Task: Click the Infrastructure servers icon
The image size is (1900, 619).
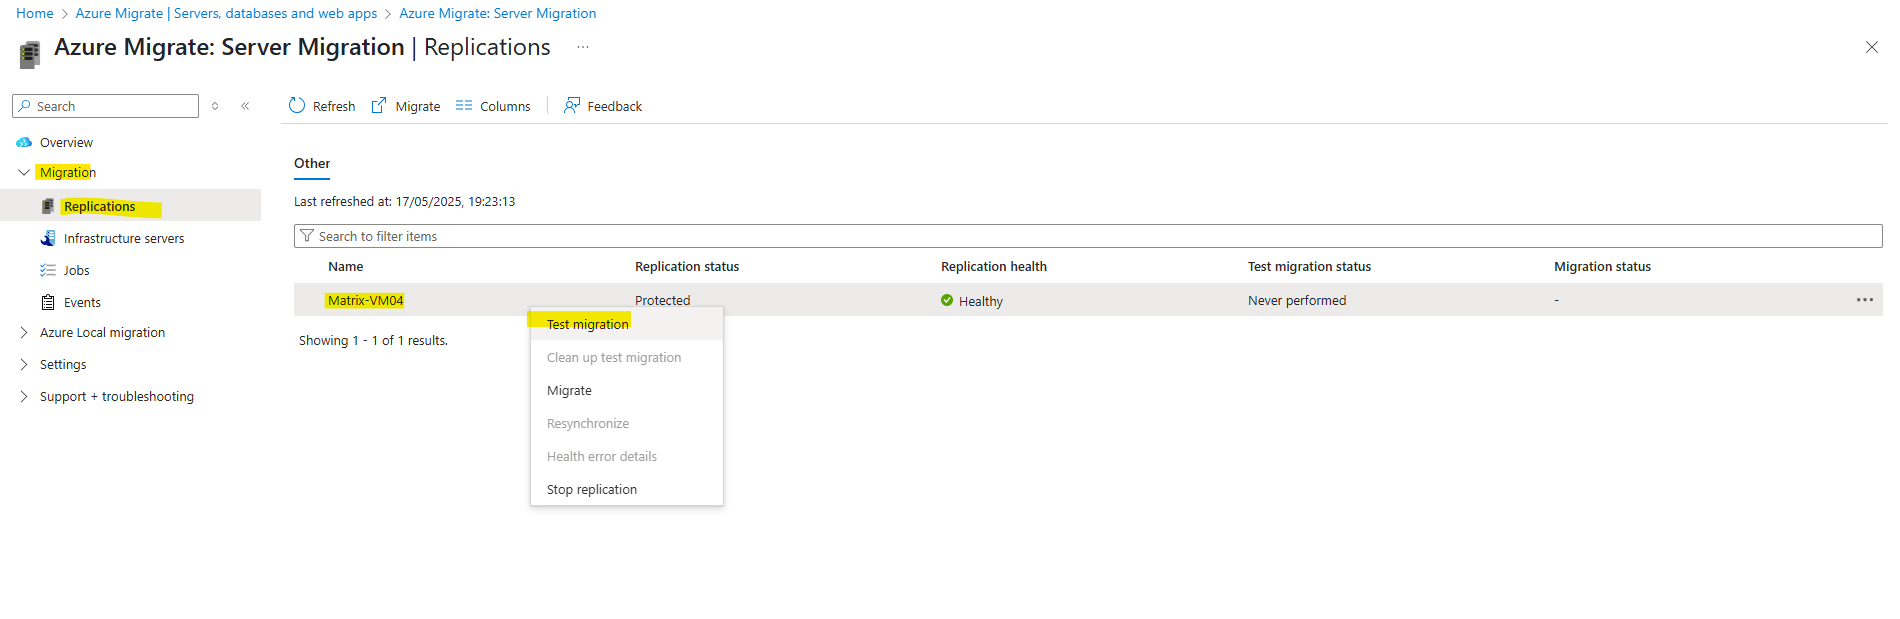Action: pos(48,238)
